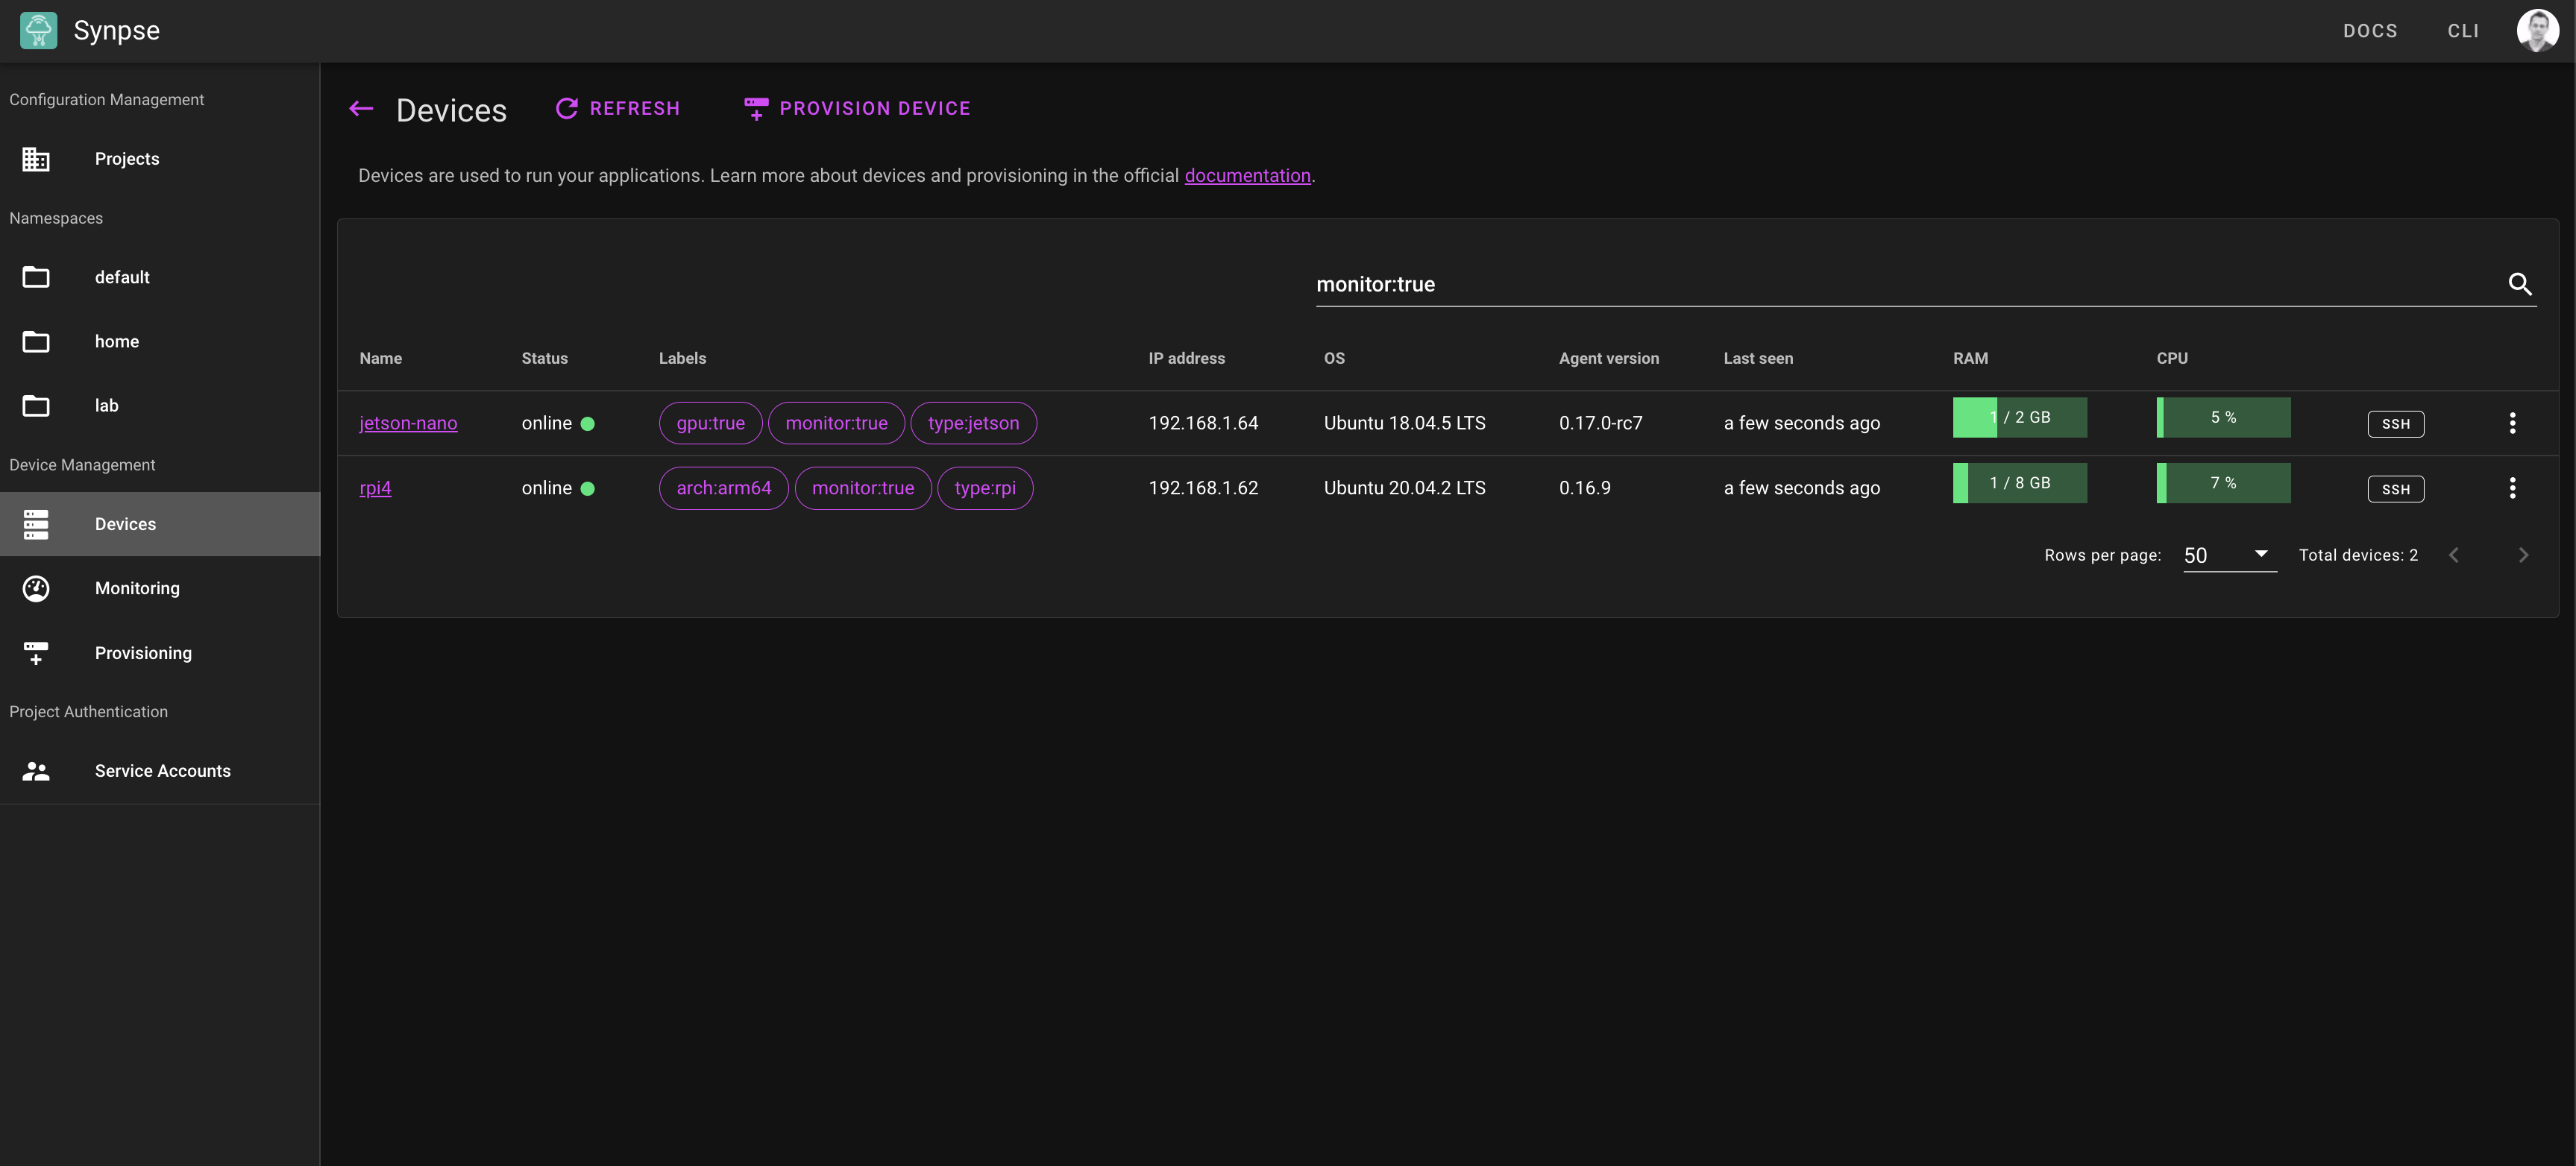This screenshot has height=1166, width=2576.
Task: Open the three-dot menu for jetson-nano
Action: (x=2512, y=423)
